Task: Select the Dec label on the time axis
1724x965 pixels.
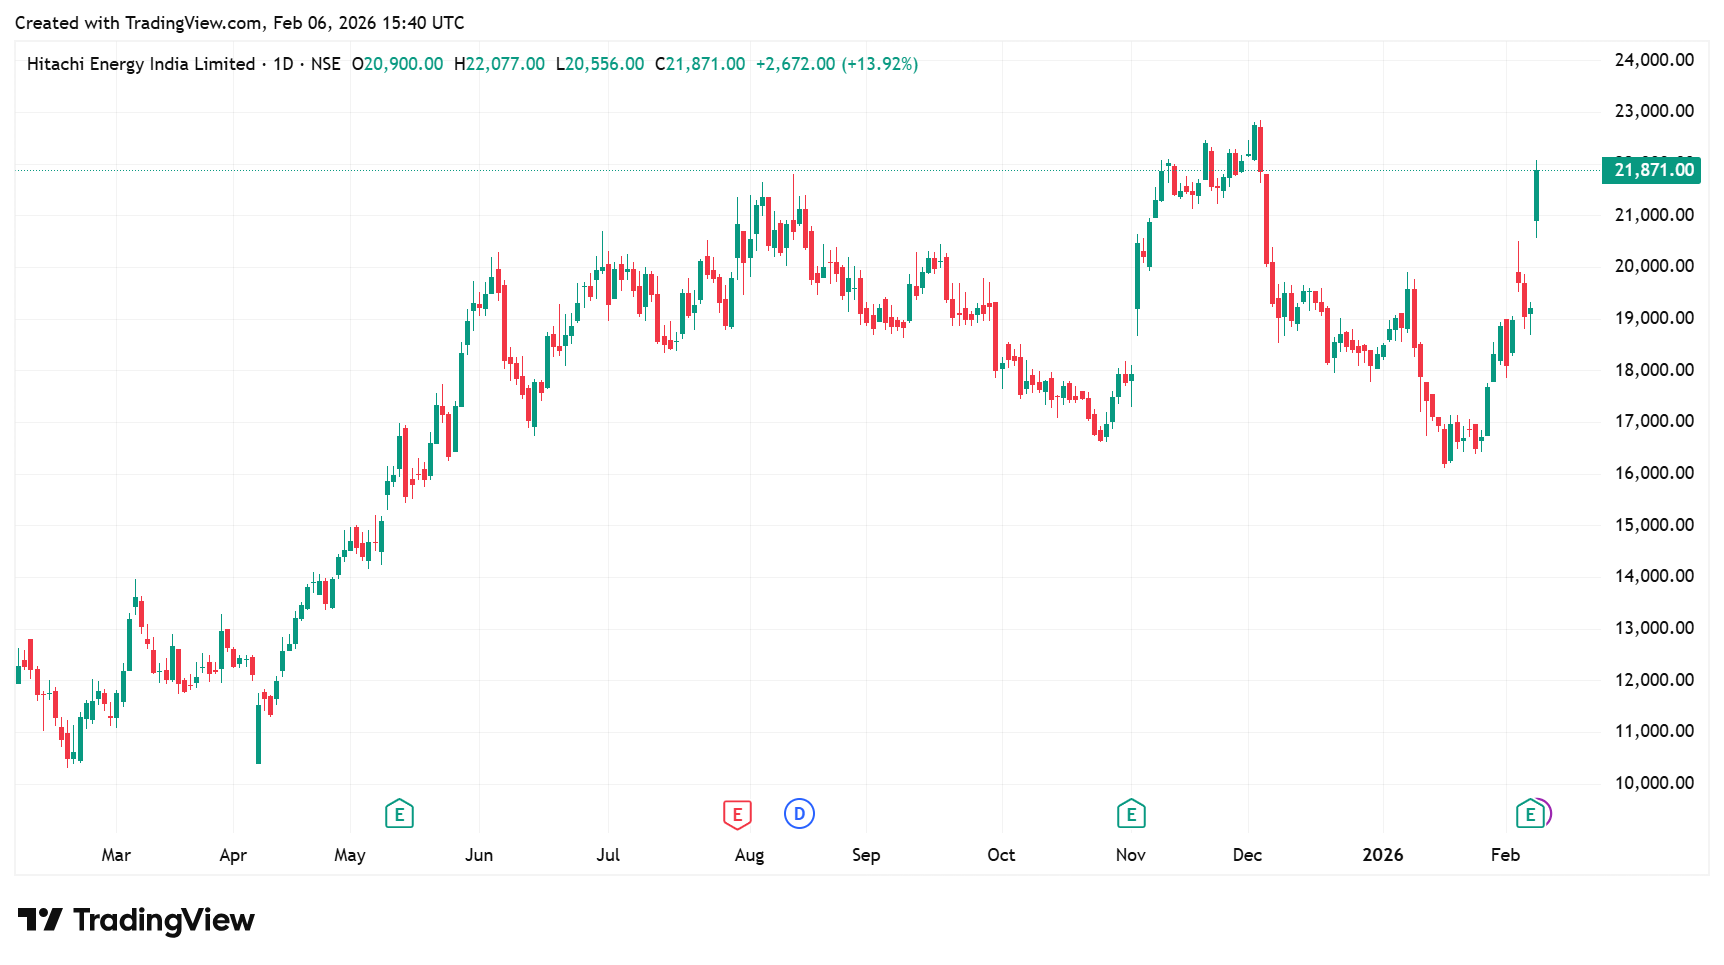Action: [1247, 855]
